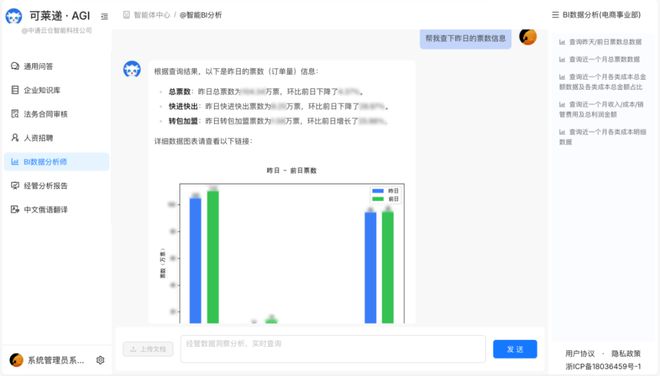Click the BI数据分析(电商事业部) panel header
The image size is (660, 376).
[x=601, y=15]
